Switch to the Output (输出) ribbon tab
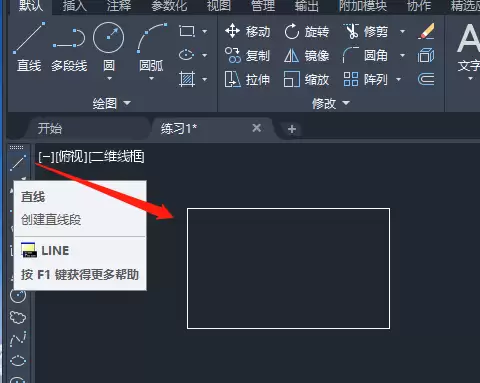 point(306,5)
